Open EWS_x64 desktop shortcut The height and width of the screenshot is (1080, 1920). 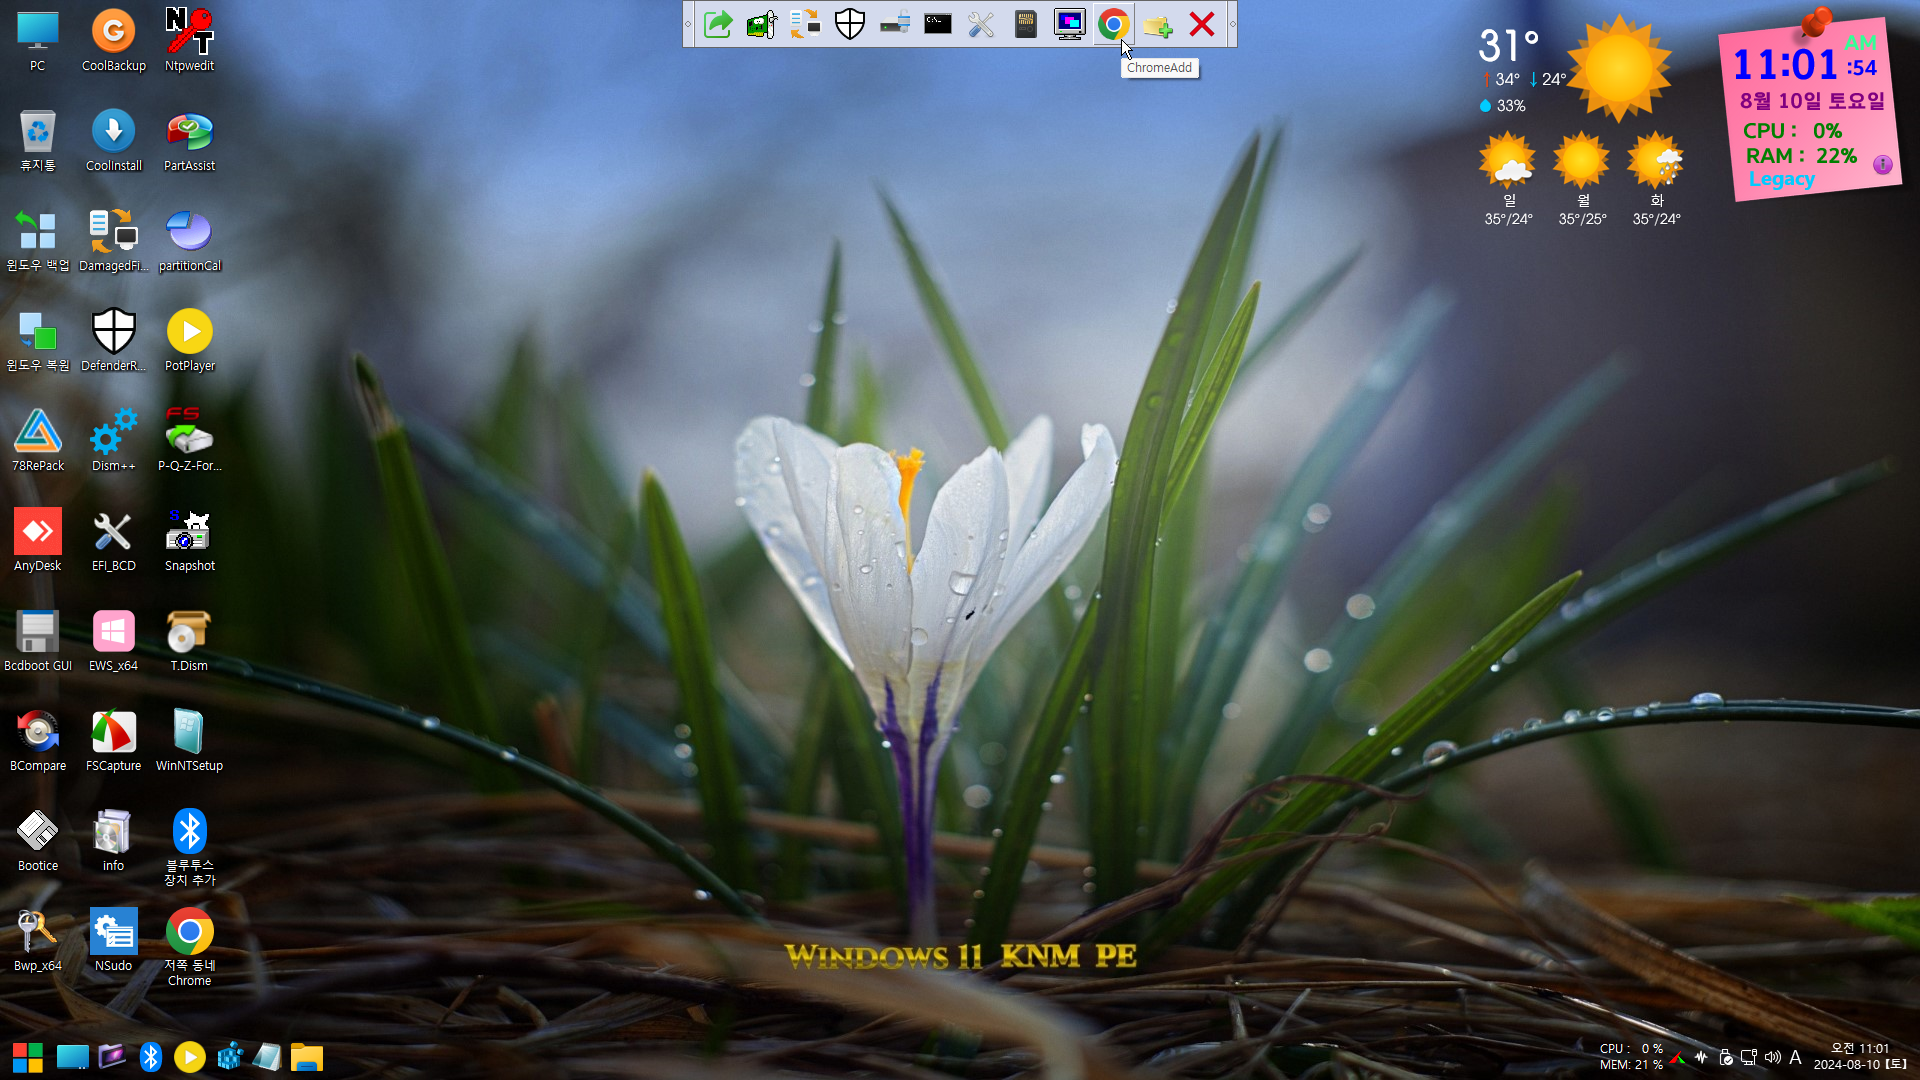click(x=114, y=640)
